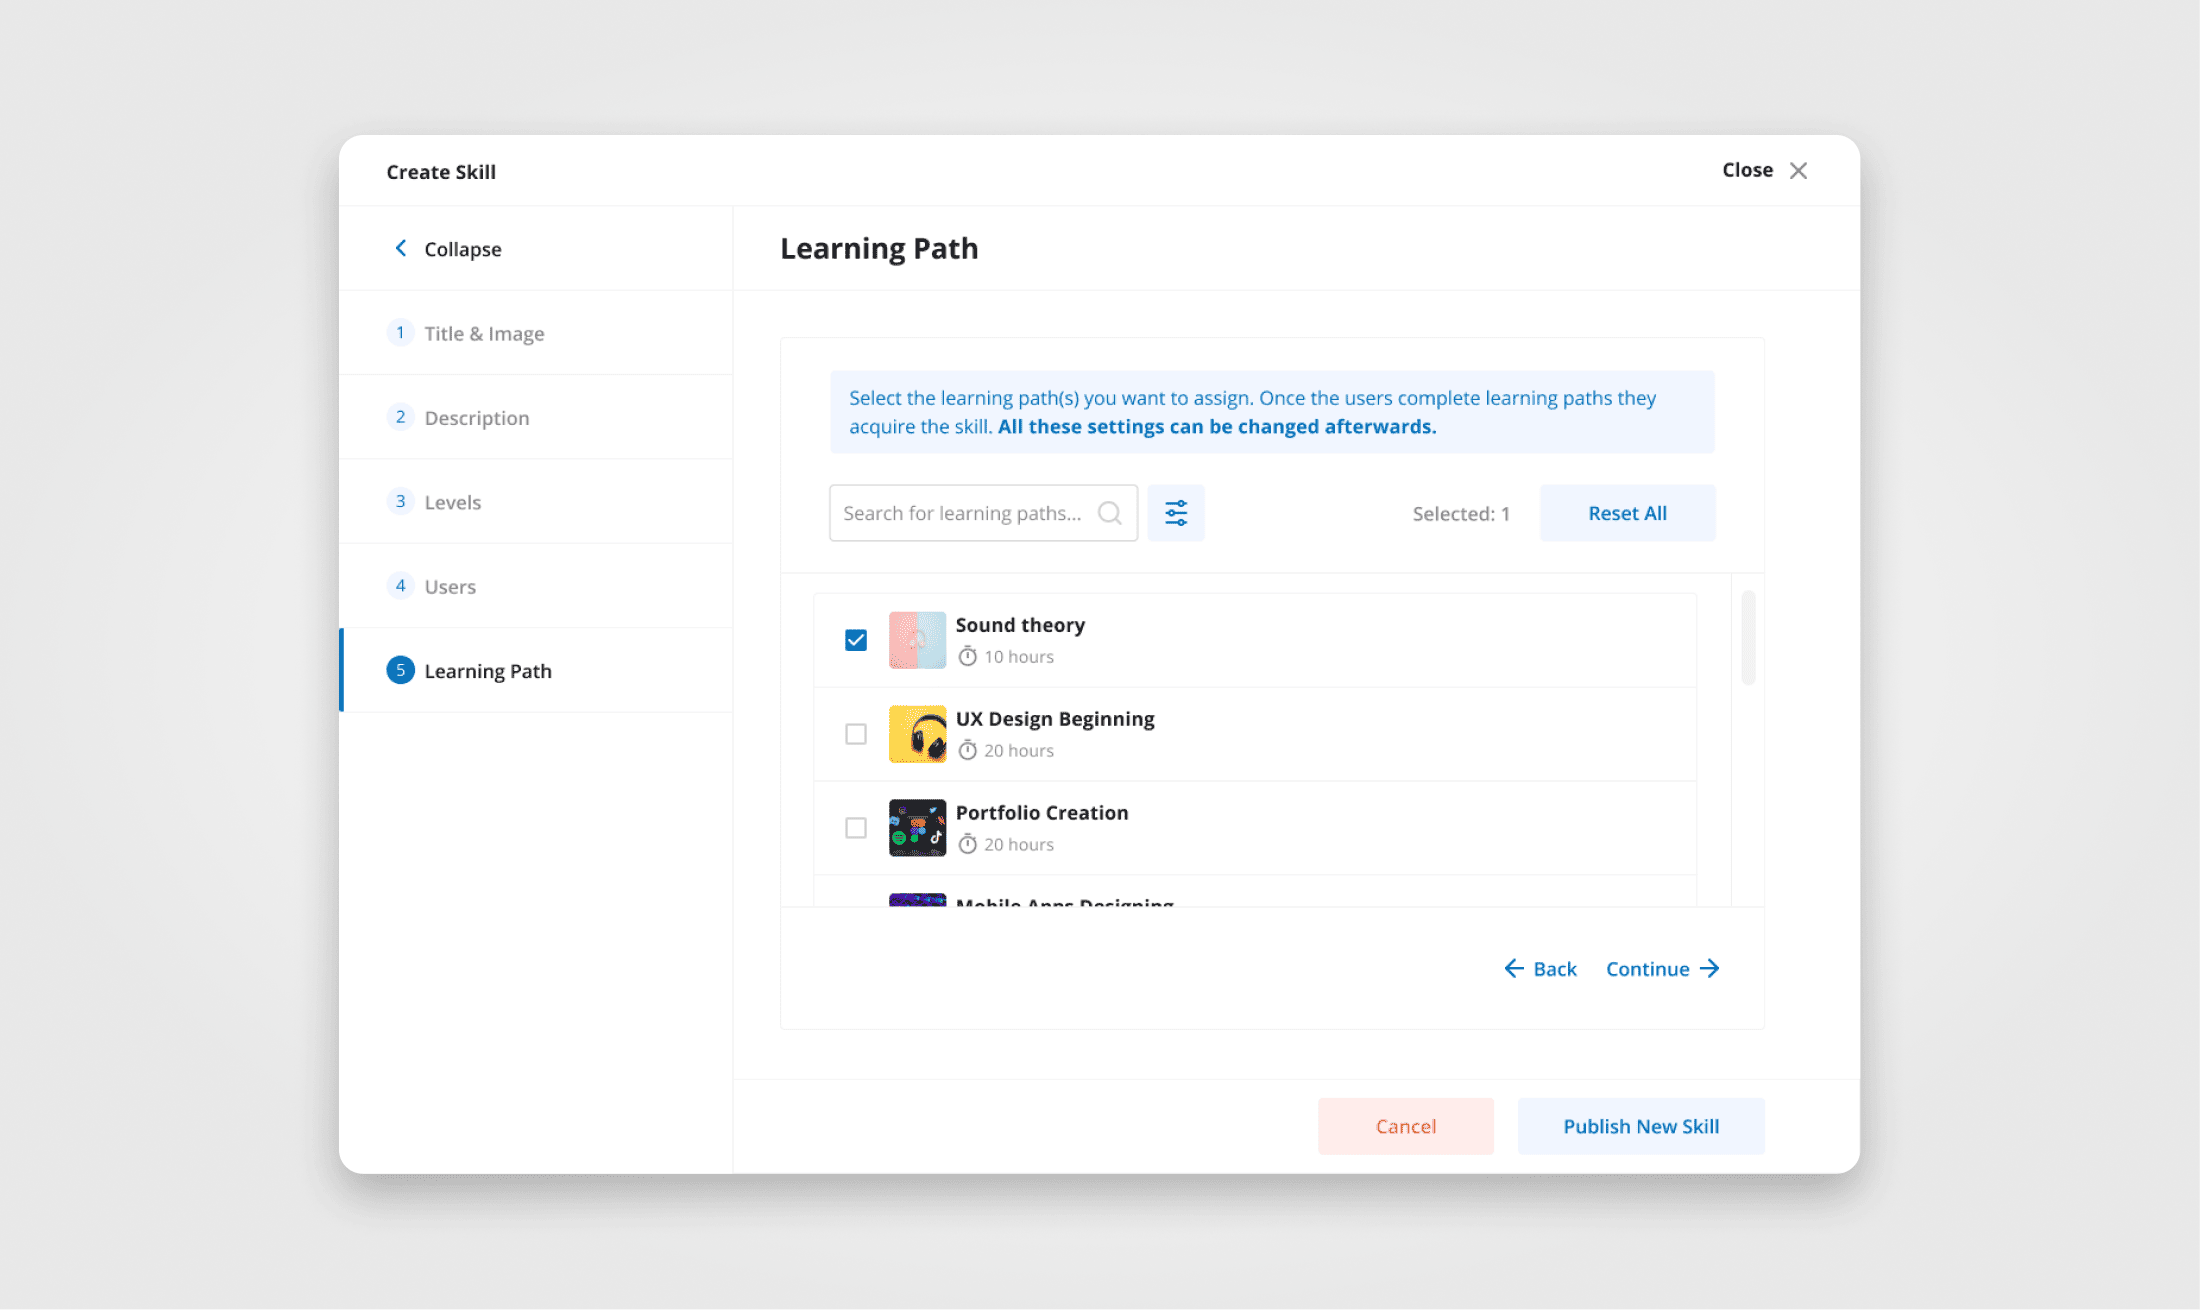The height and width of the screenshot is (1310, 2200).
Task: Uncheck the Sound theory checkbox
Action: pos(856,640)
